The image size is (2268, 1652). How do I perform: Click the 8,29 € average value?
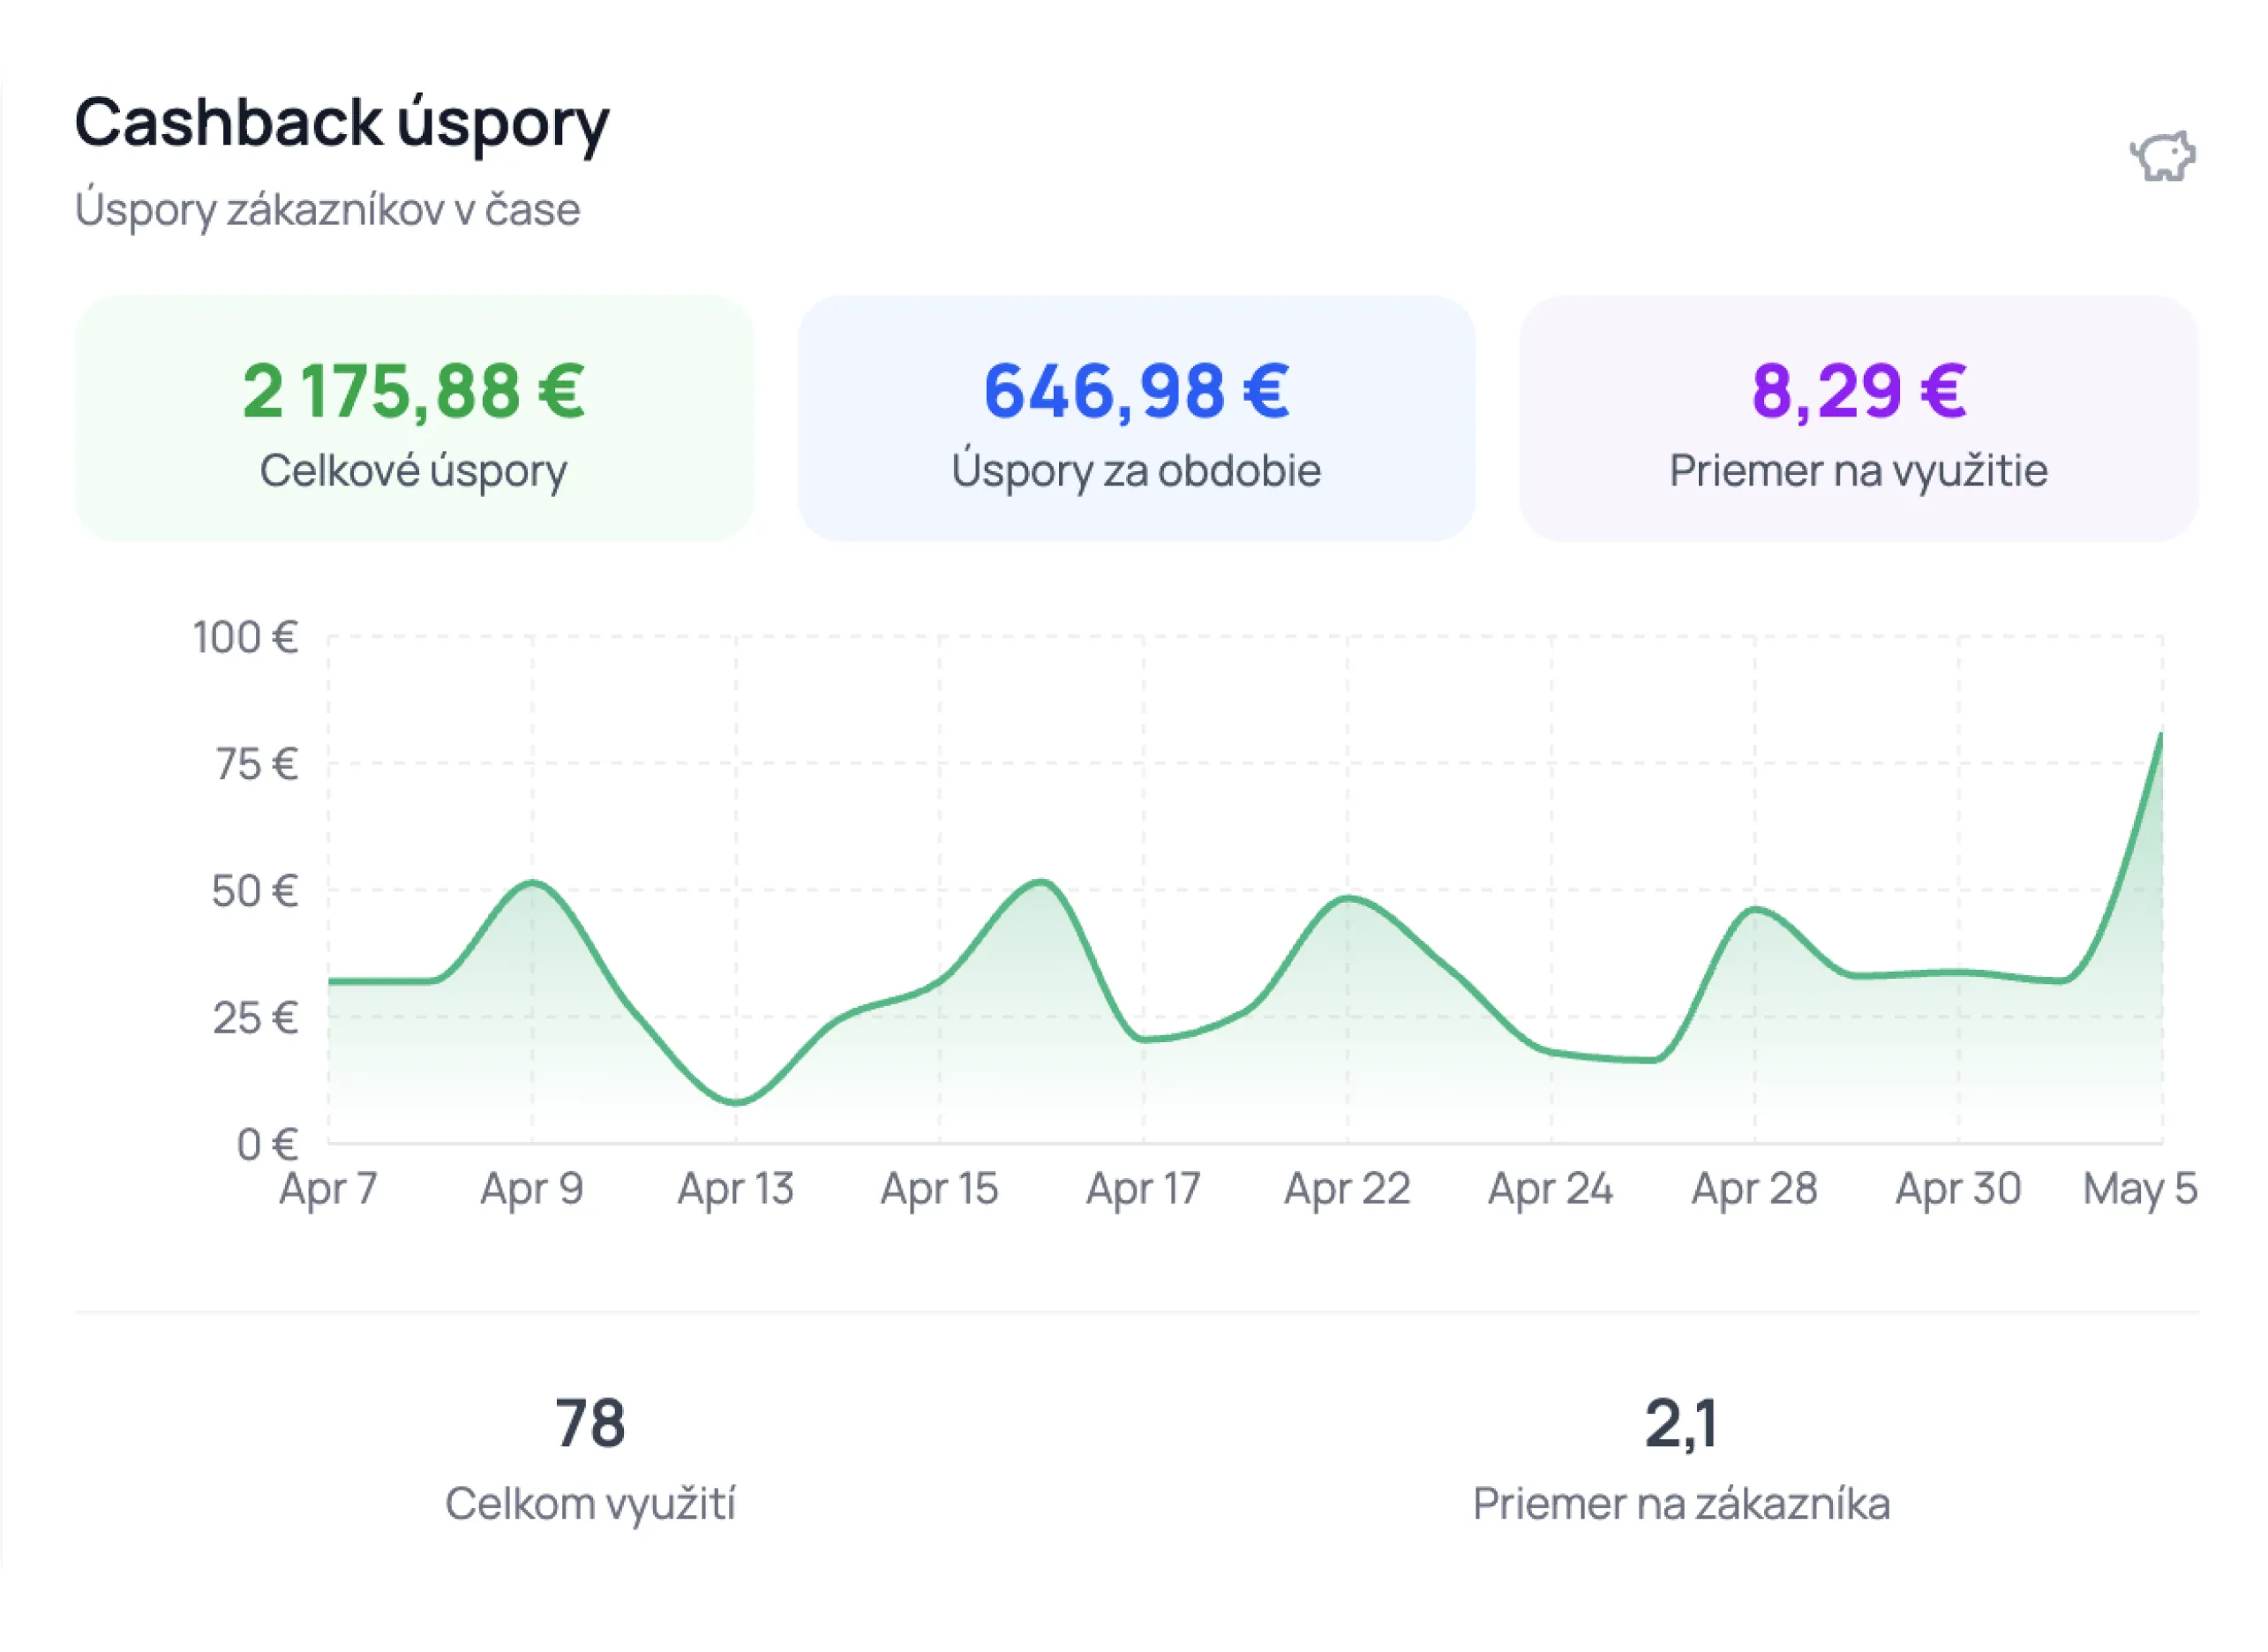pyautogui.click(x=1859, y=390)
